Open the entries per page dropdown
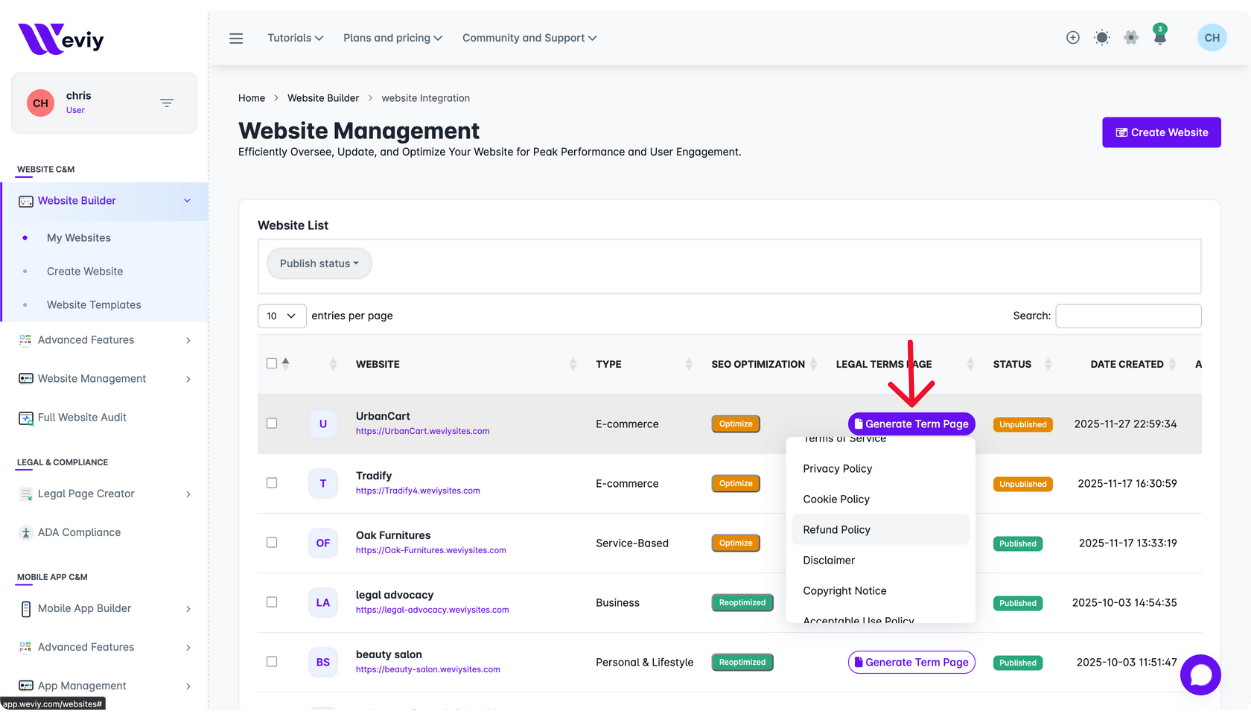1251x720 pixels. [x=282, y=316]
